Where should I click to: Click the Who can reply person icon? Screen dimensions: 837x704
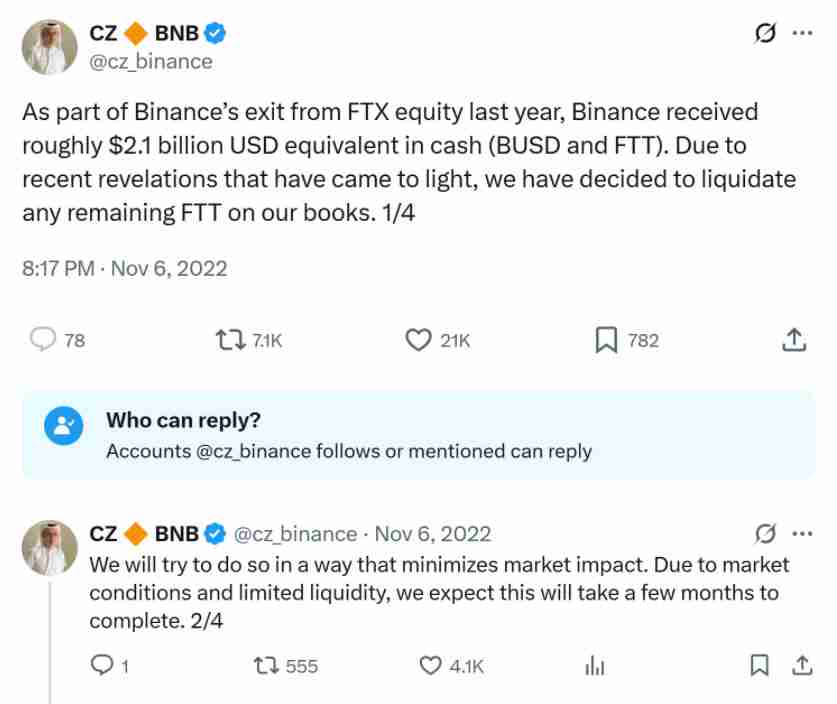[x=62, y=425]
